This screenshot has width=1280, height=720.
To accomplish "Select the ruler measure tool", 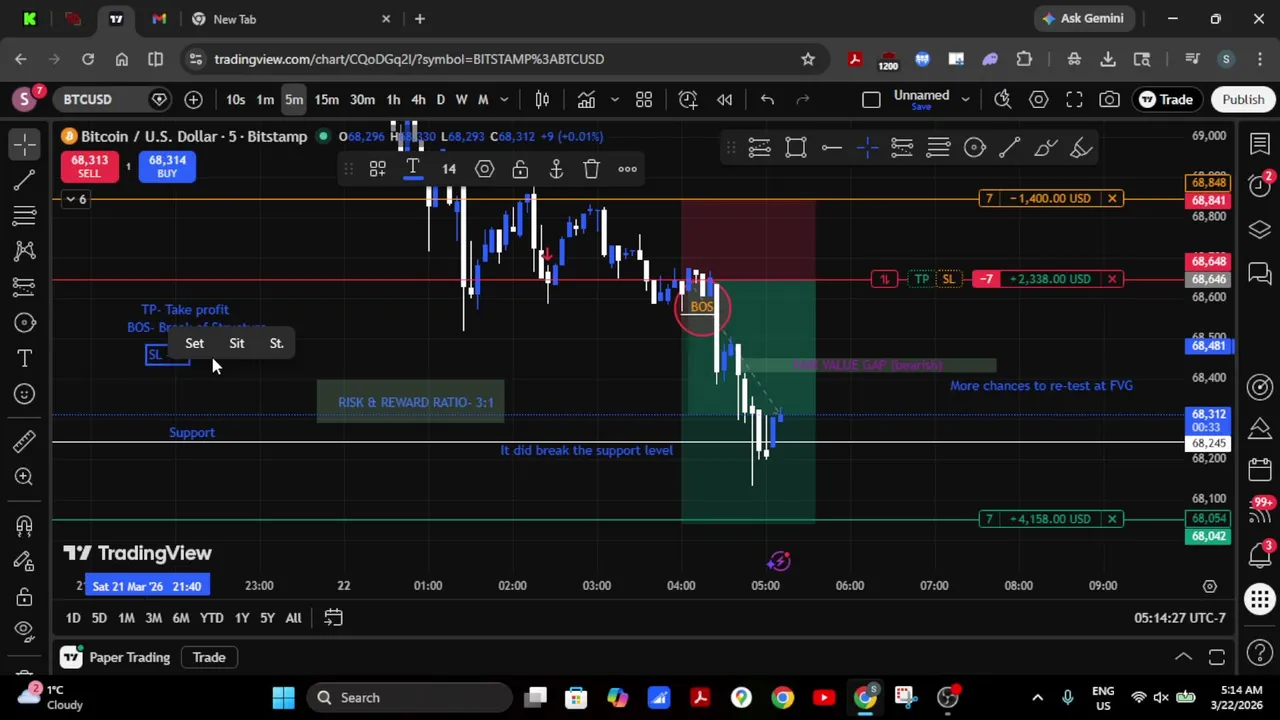I will coord(25,440).
